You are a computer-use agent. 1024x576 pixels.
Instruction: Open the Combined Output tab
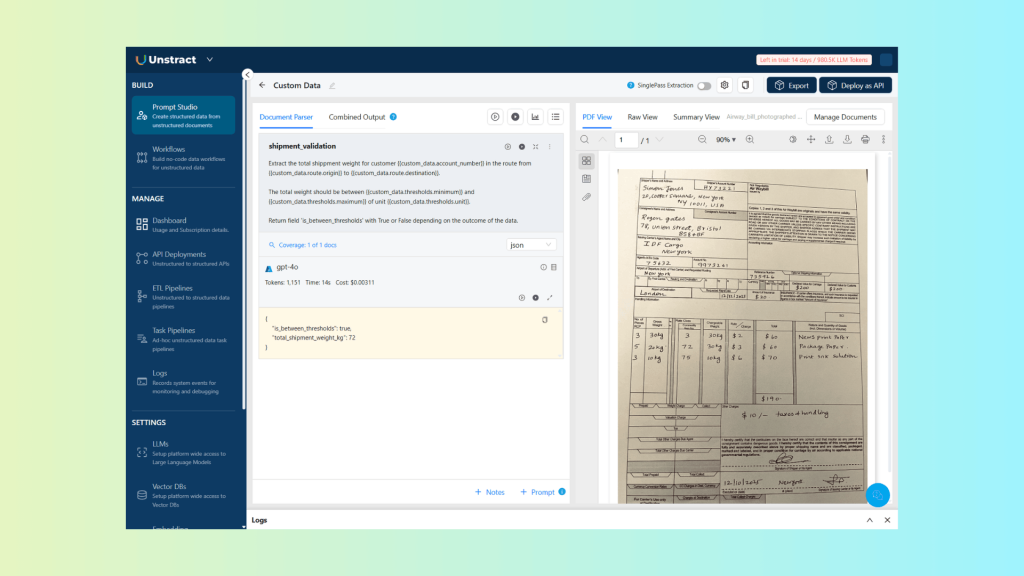pyautogui.click(x=352, y=117)
